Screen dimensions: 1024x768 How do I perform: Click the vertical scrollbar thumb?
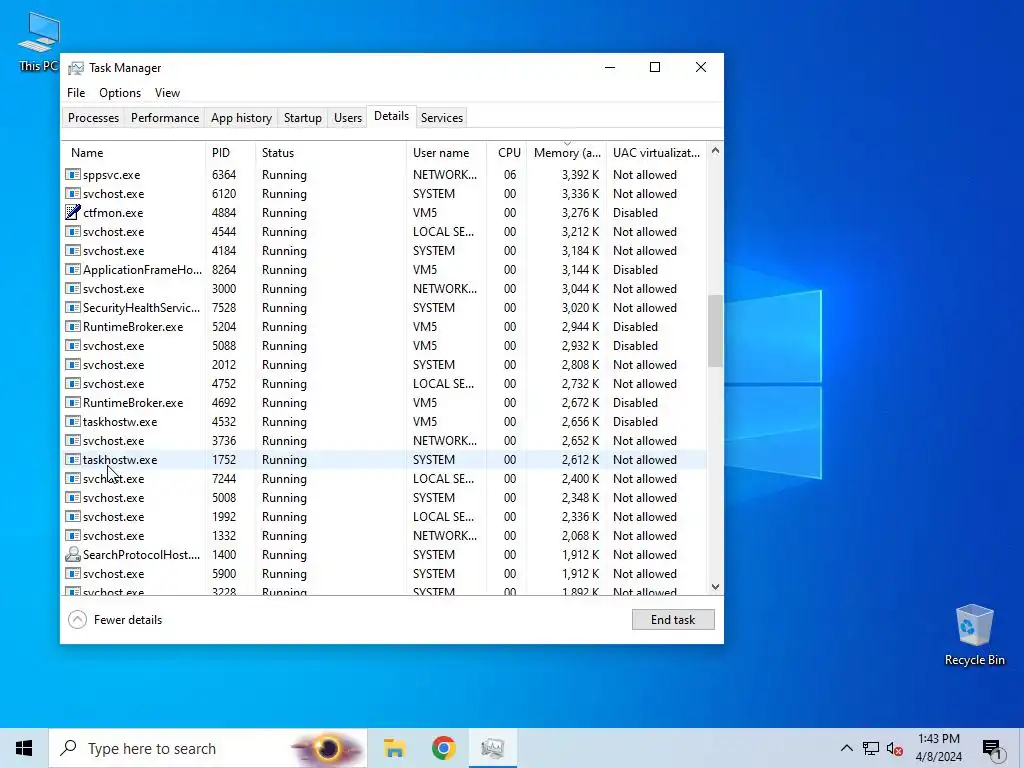(715, 330)
